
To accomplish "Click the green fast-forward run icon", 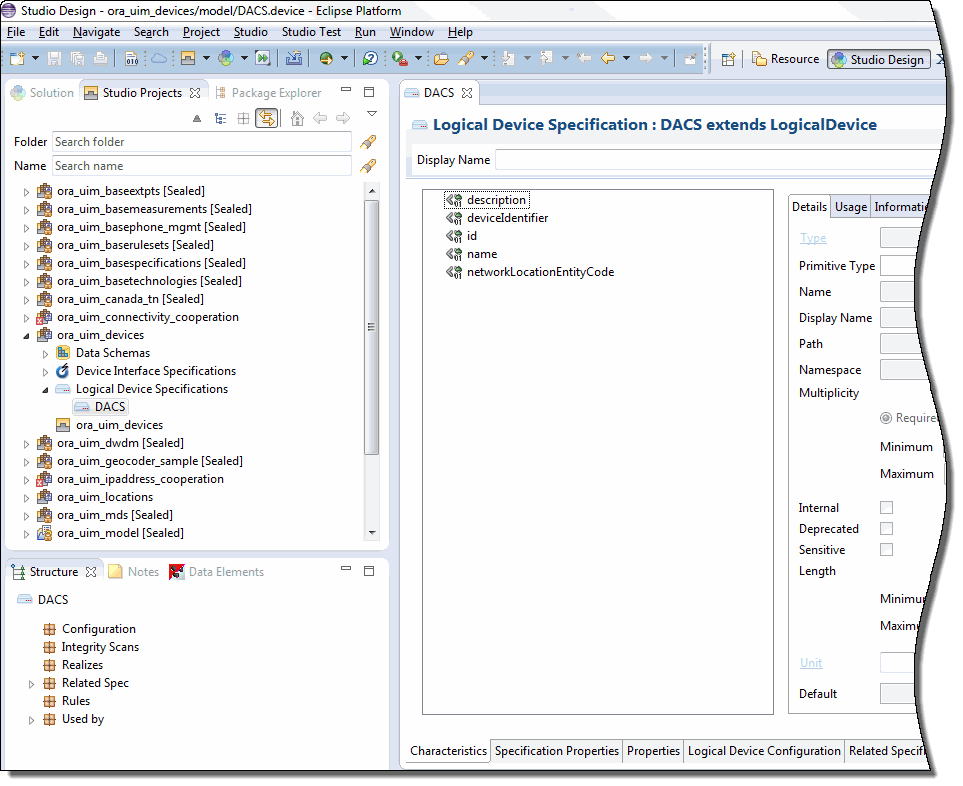I will coord(263,58).
